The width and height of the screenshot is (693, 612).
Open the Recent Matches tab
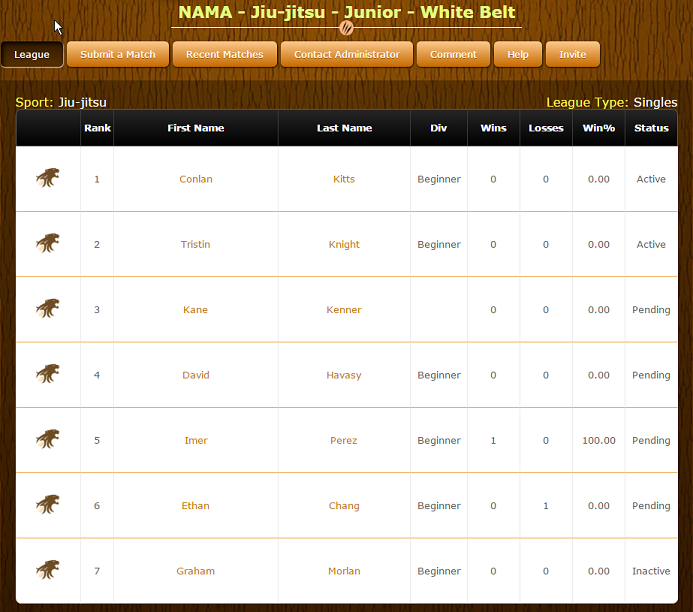(225, 54)
